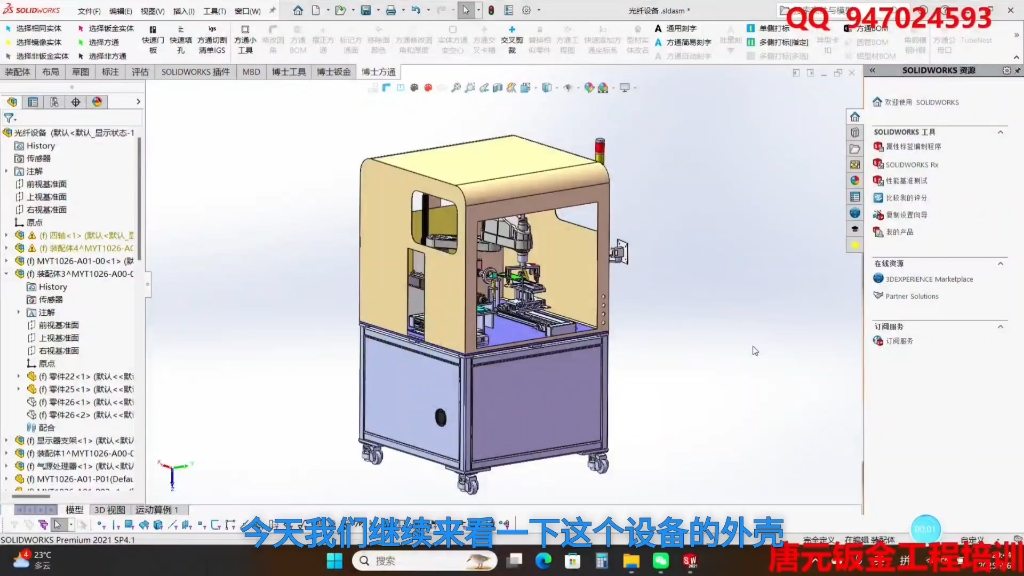Toggle the 选择非钣金实体 selection mode
This screenshot has width=1024, height=576.
pyautogui.click(x=37, y=56)
